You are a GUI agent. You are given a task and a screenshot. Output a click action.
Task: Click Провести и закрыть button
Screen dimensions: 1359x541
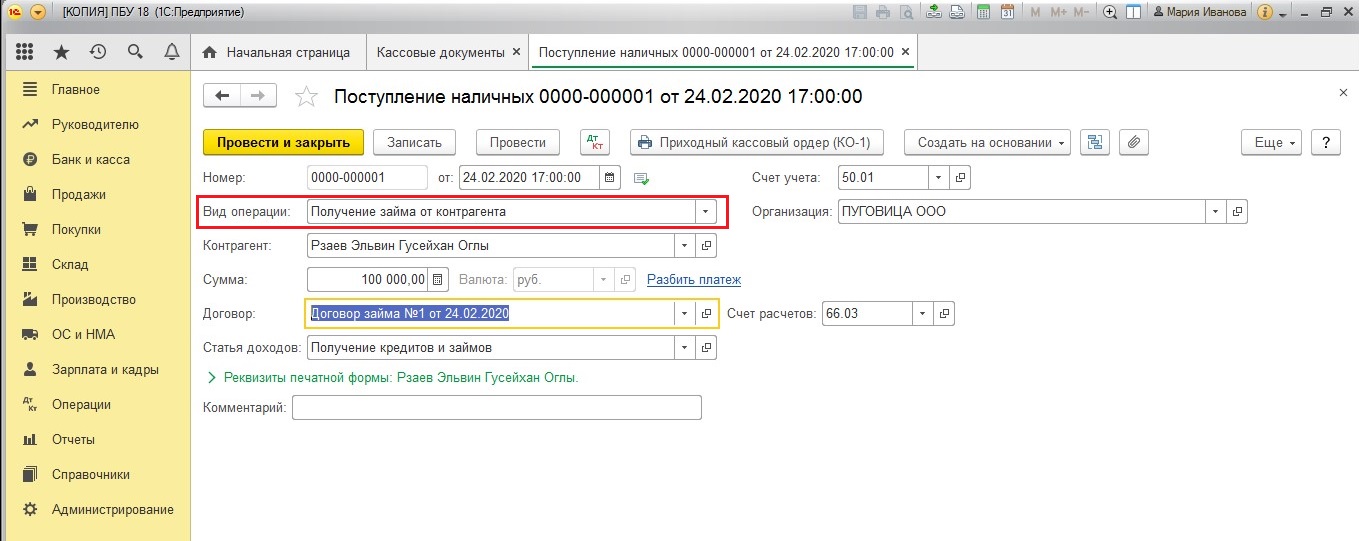point(284,142)
